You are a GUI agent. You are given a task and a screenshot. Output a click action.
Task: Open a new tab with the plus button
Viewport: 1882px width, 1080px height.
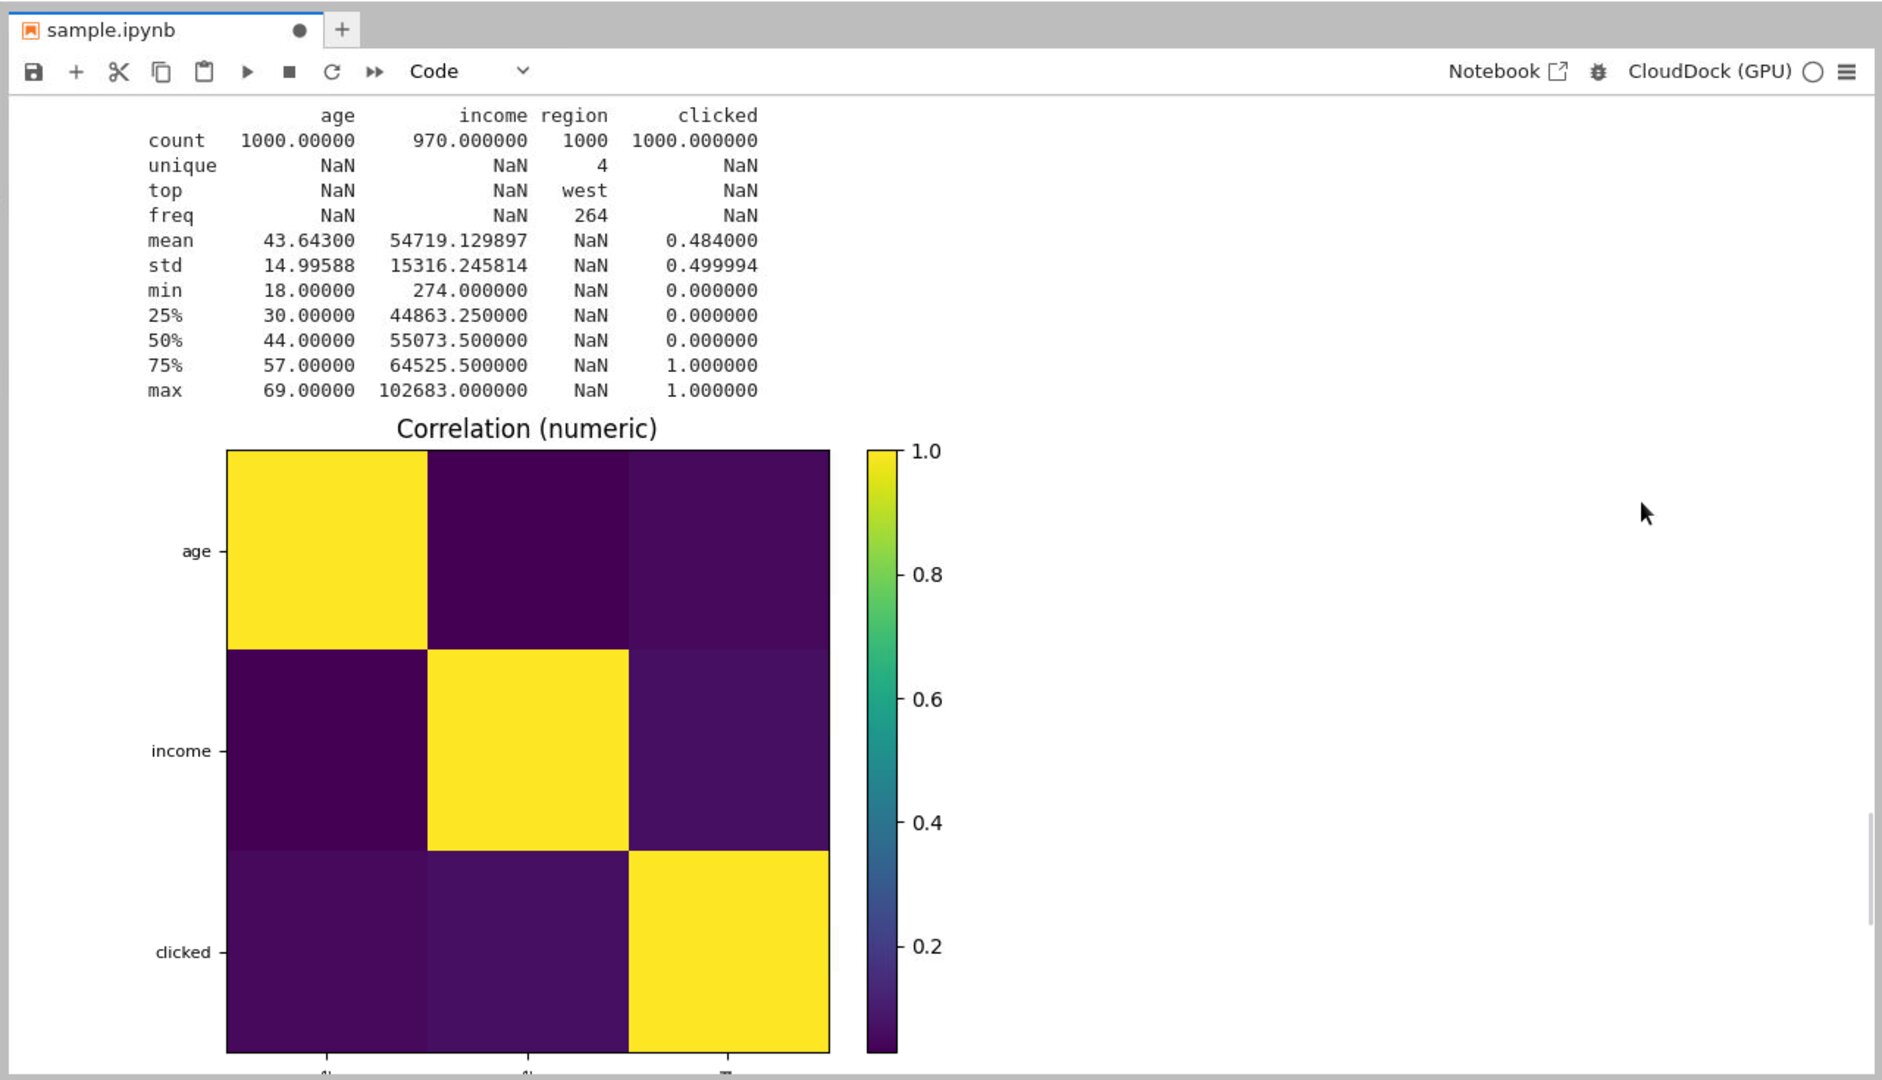342,29
